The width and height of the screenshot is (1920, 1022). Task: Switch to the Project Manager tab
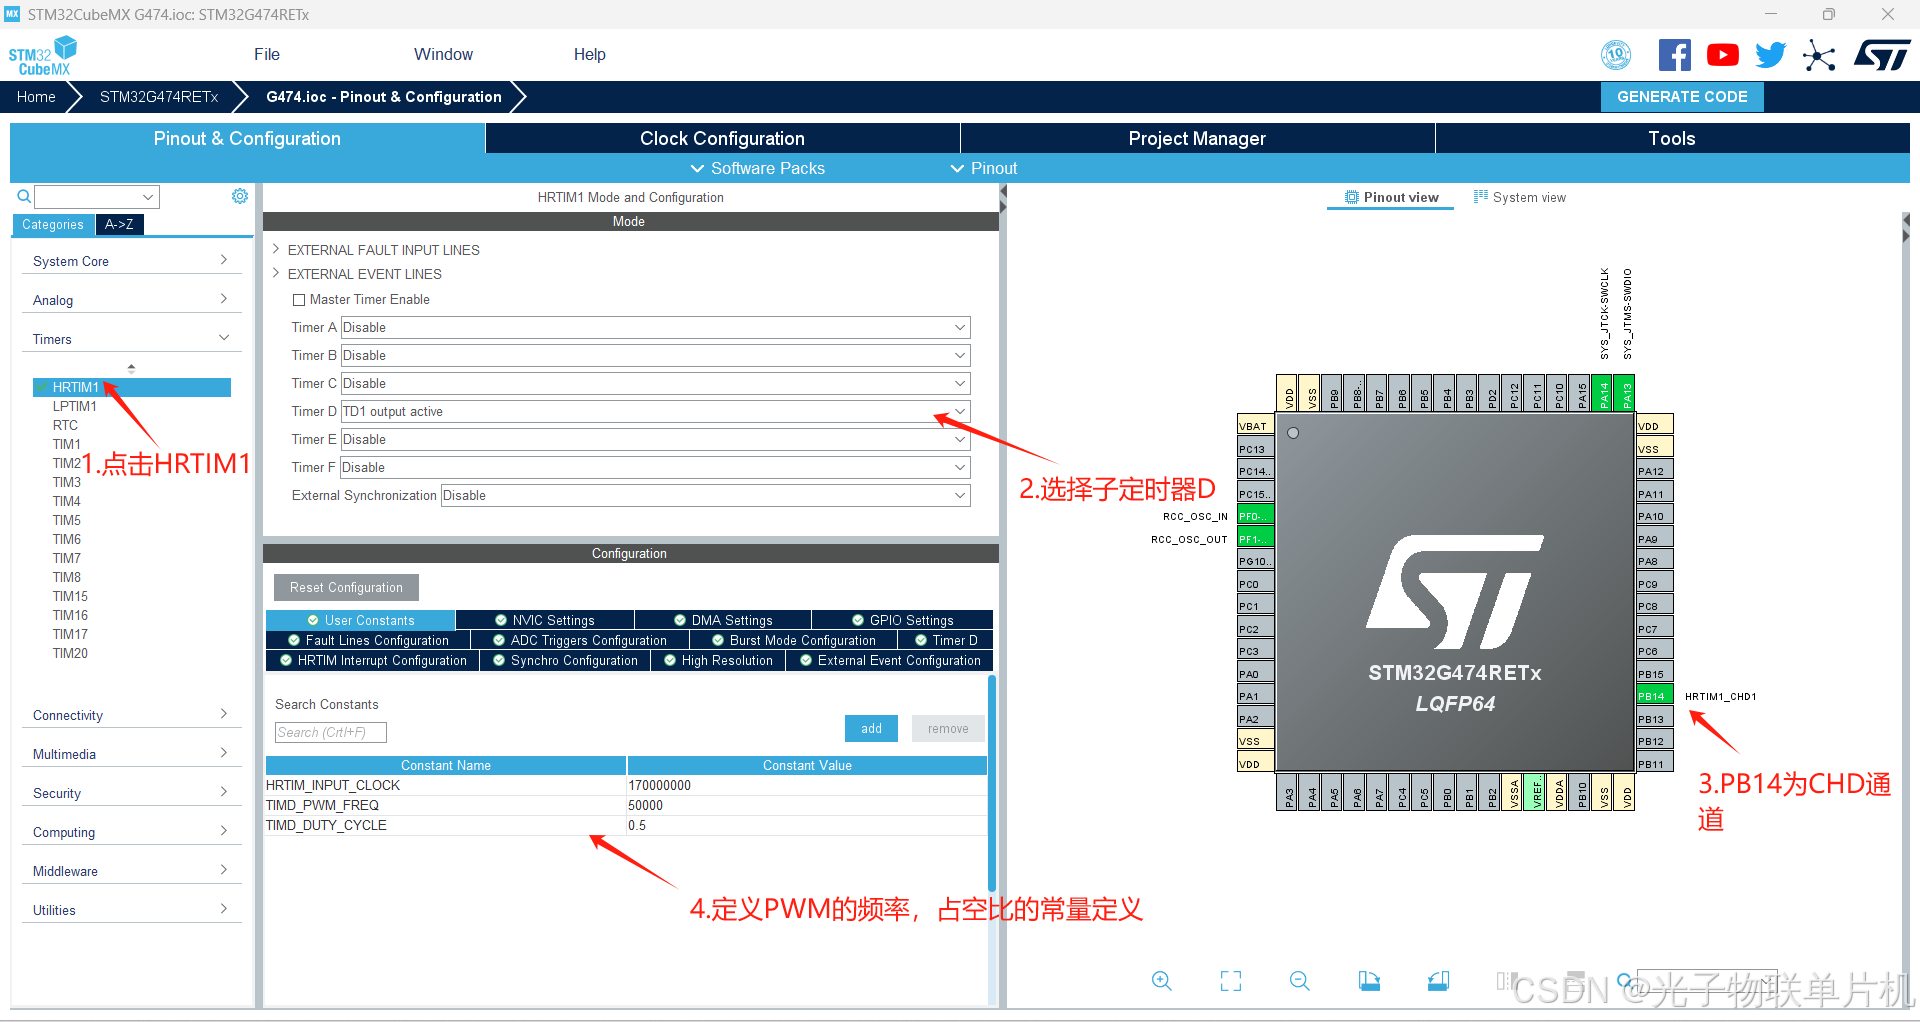(1197, 138)
